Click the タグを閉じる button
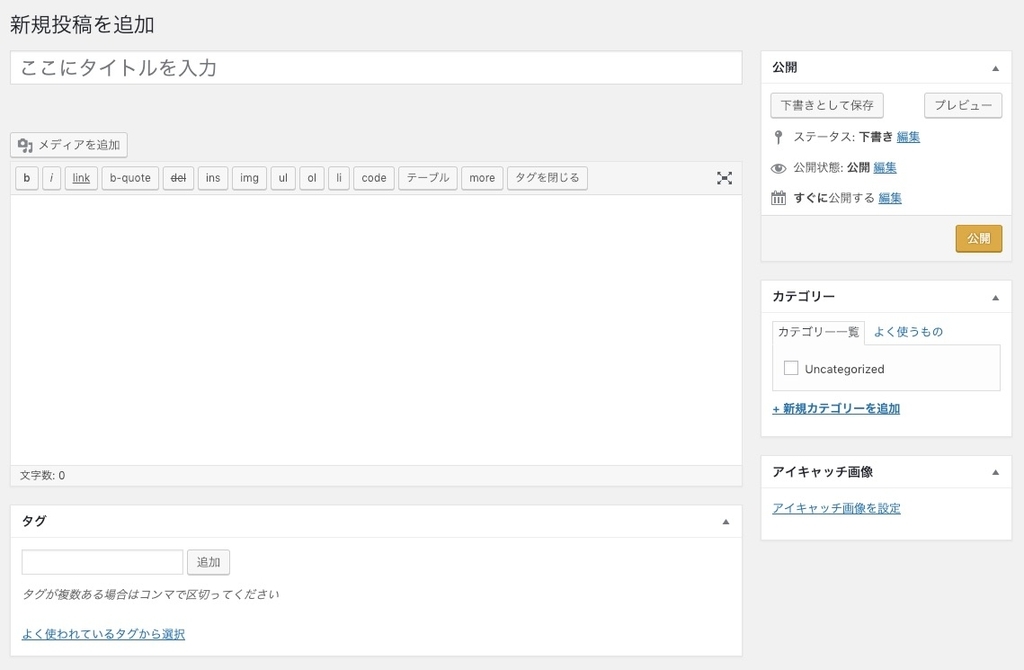 pyautogui.click(x=547, y=178)
